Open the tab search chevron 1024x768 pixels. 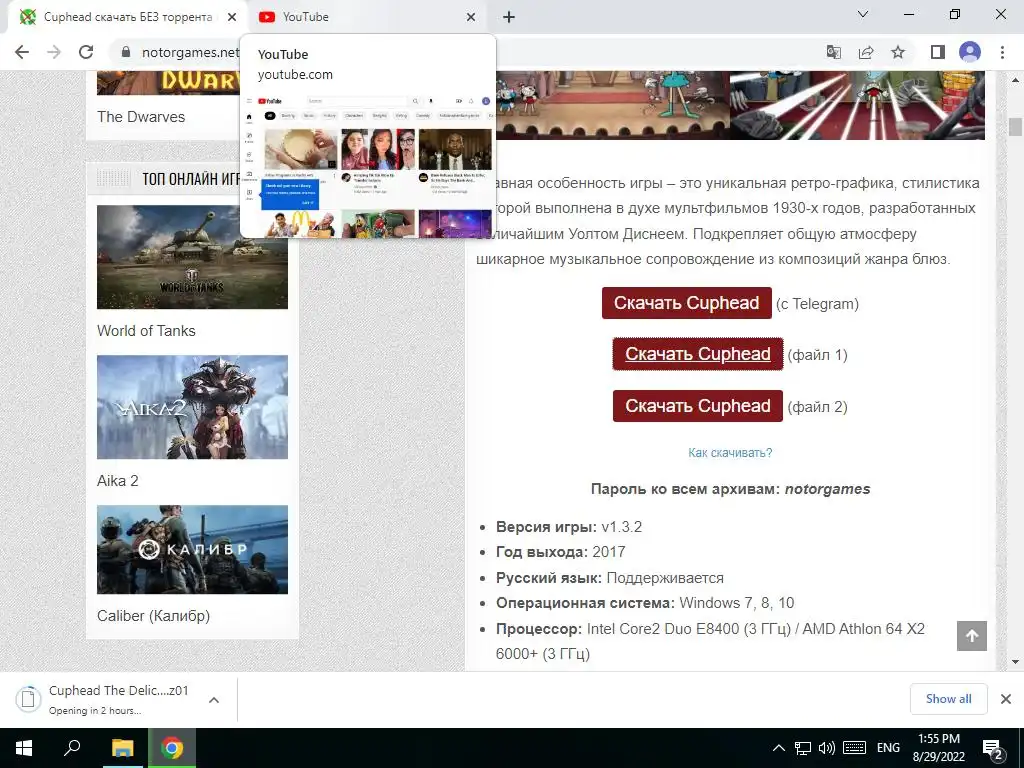863,14
